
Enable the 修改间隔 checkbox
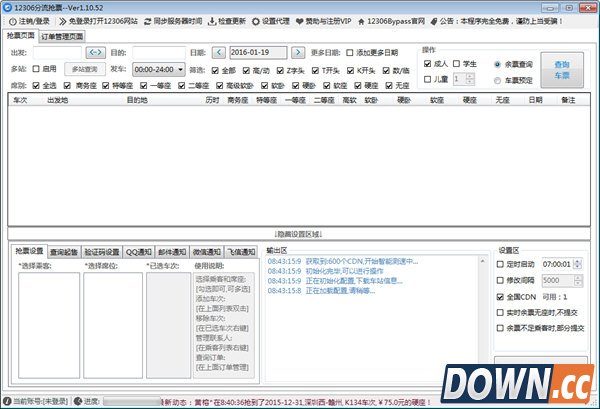point(500,280)
